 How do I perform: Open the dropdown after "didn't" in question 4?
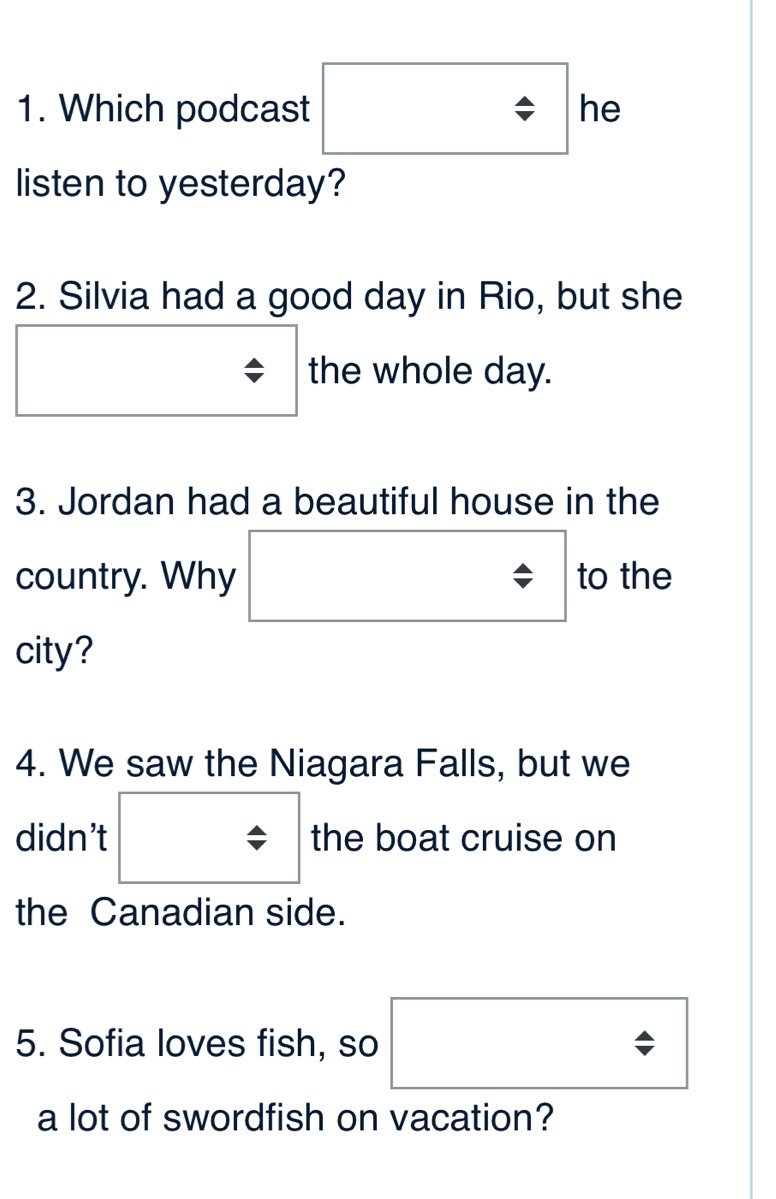click(x=209, y=838)
